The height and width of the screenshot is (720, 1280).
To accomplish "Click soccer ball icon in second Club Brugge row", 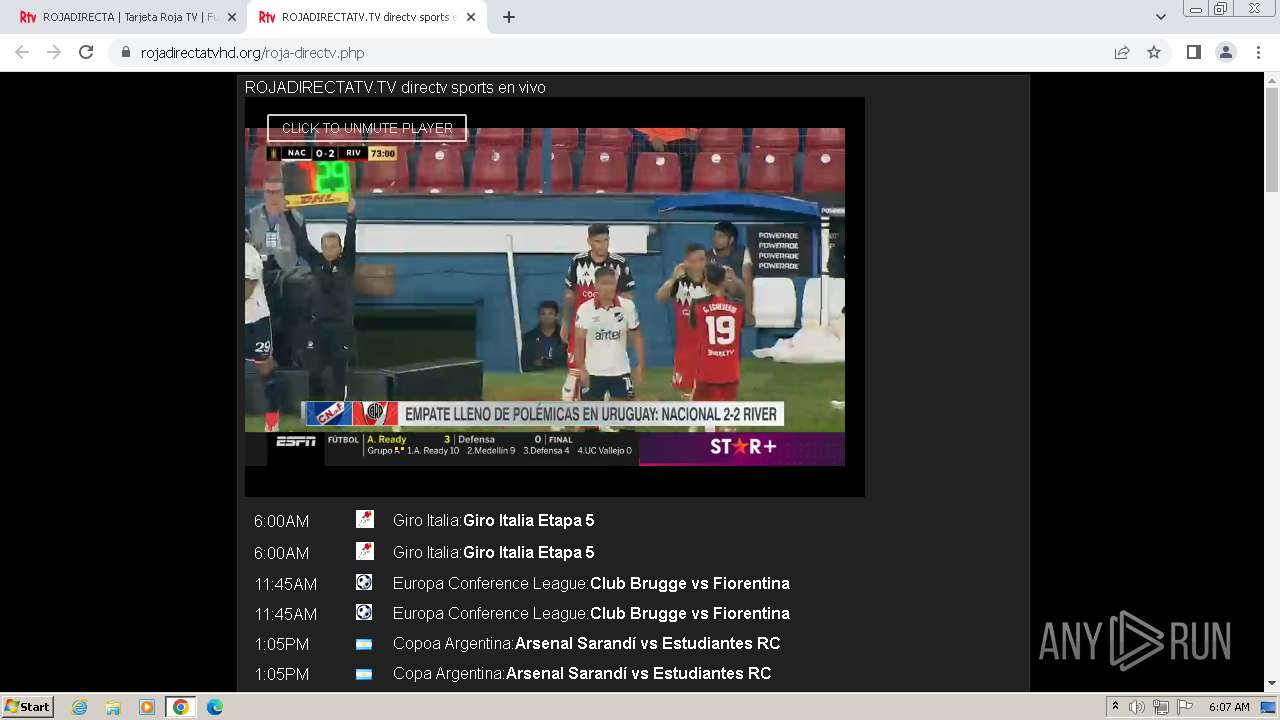I will point(364,612).
